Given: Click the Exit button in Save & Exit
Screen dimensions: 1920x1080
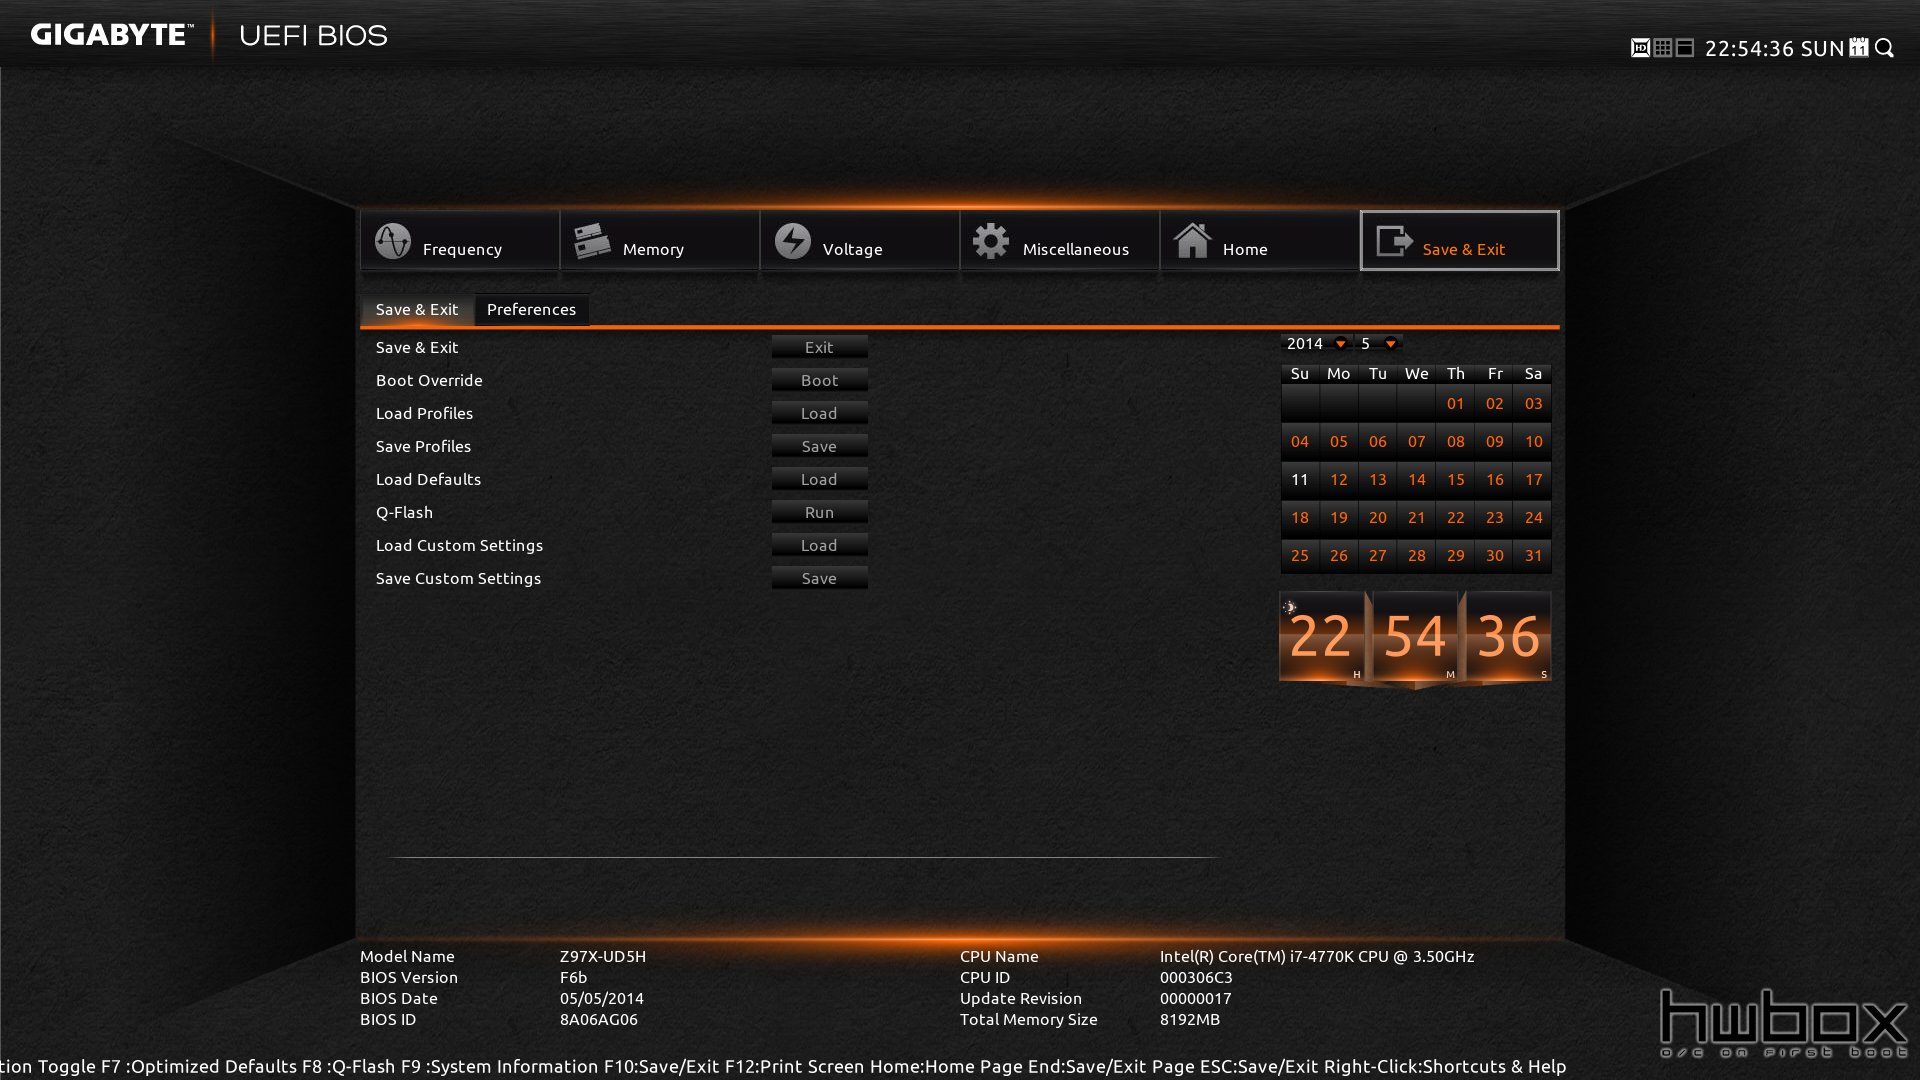Looking at the screenshot, I should pyautogui.click(x=819, y=347).
